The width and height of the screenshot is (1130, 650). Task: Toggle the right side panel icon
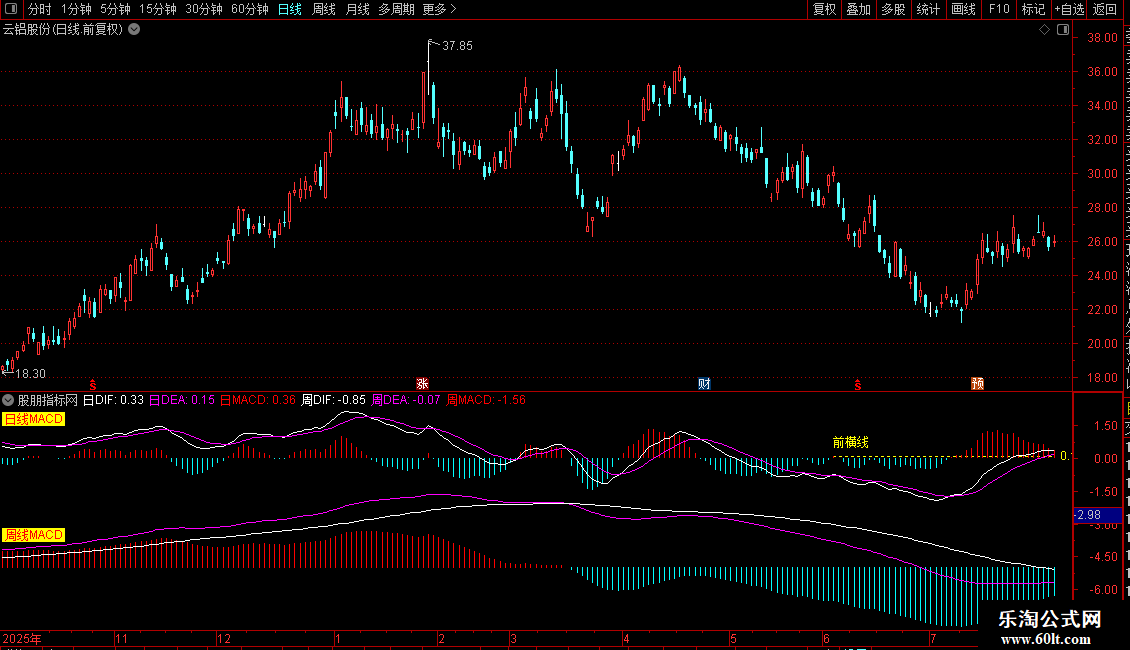1063,29
